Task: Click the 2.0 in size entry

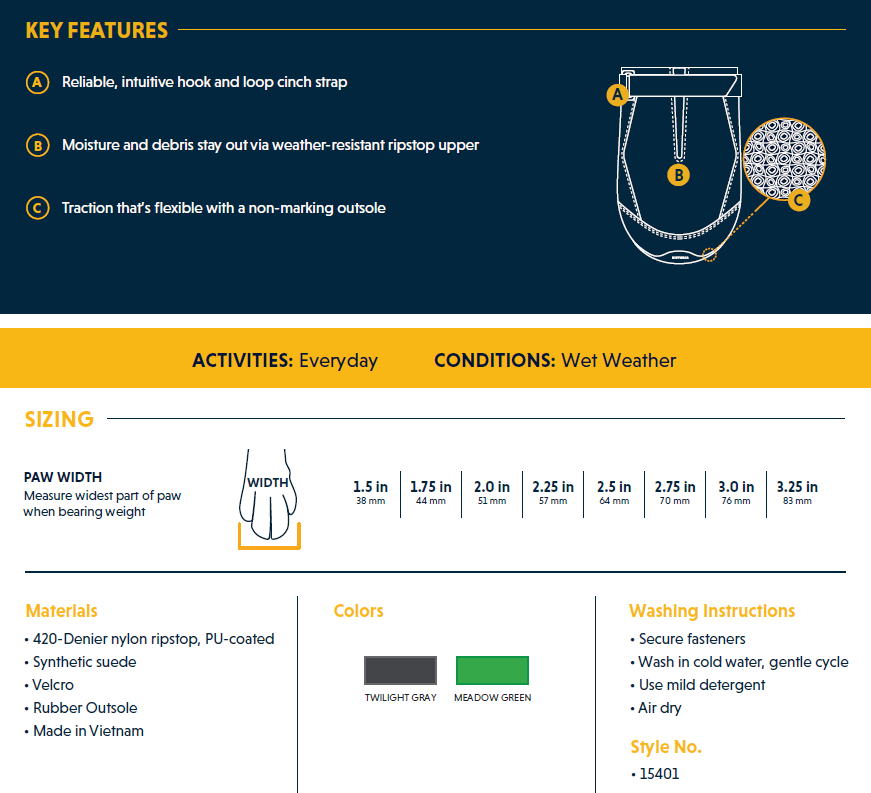Action: pyautogui.click(x=492, y=493)
